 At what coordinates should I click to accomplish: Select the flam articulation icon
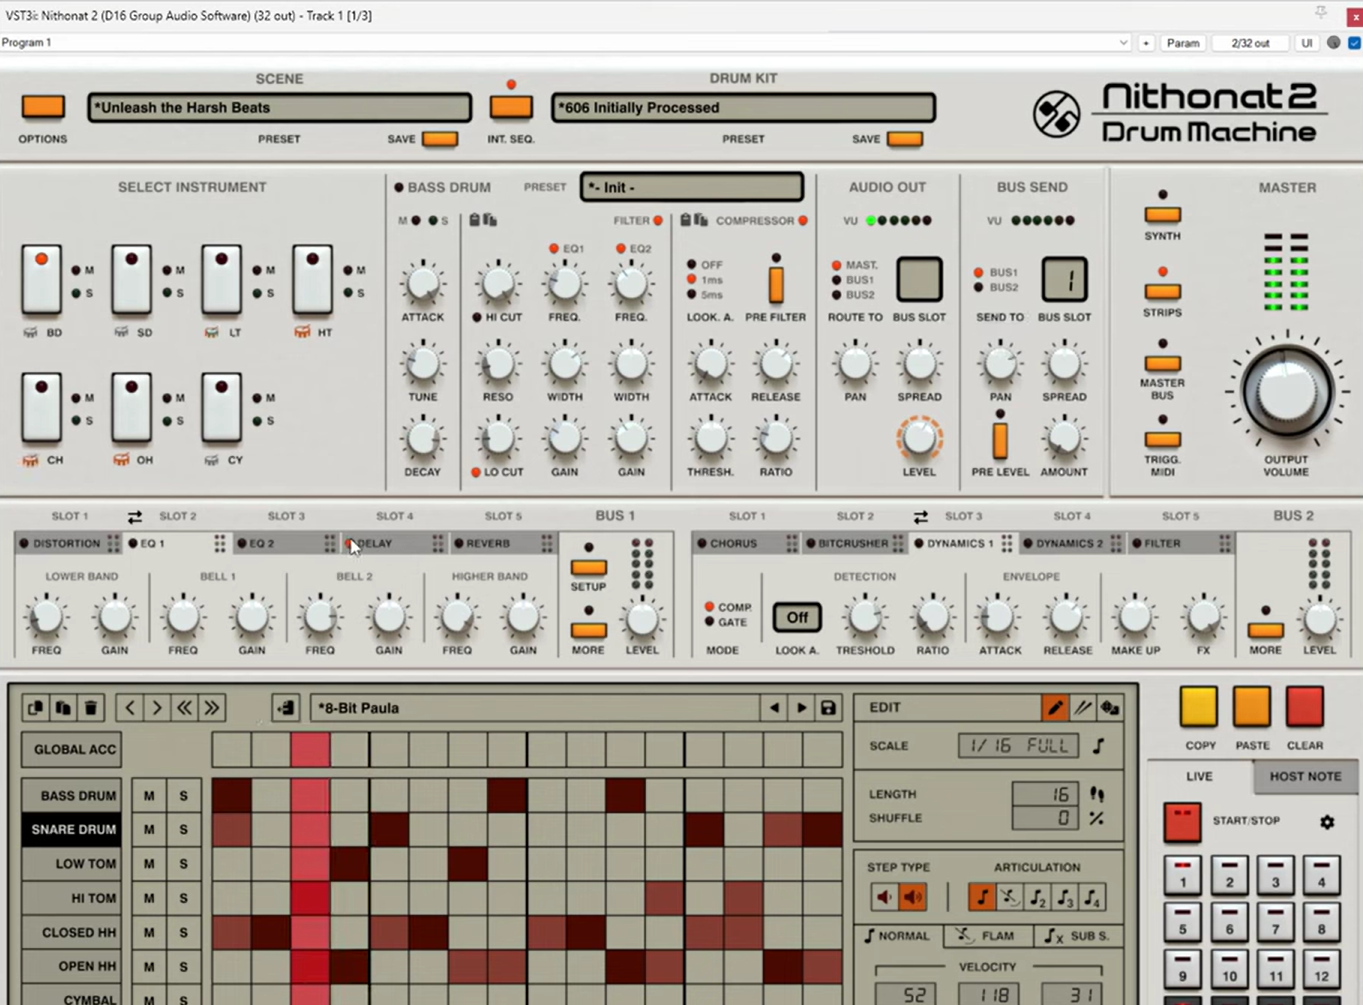point(1009,897)
